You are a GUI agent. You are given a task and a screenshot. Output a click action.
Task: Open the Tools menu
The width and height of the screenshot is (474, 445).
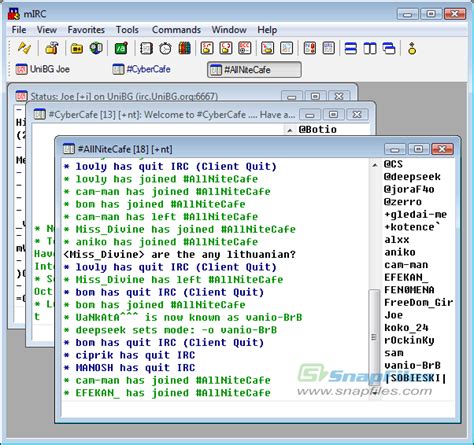click(x=127, y=30)
